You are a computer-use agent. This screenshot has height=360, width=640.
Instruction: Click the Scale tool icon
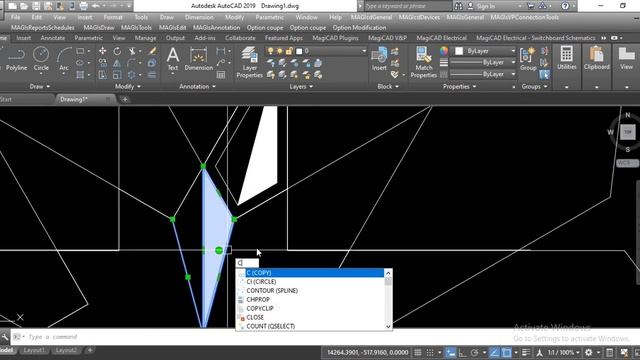point(117,75)
